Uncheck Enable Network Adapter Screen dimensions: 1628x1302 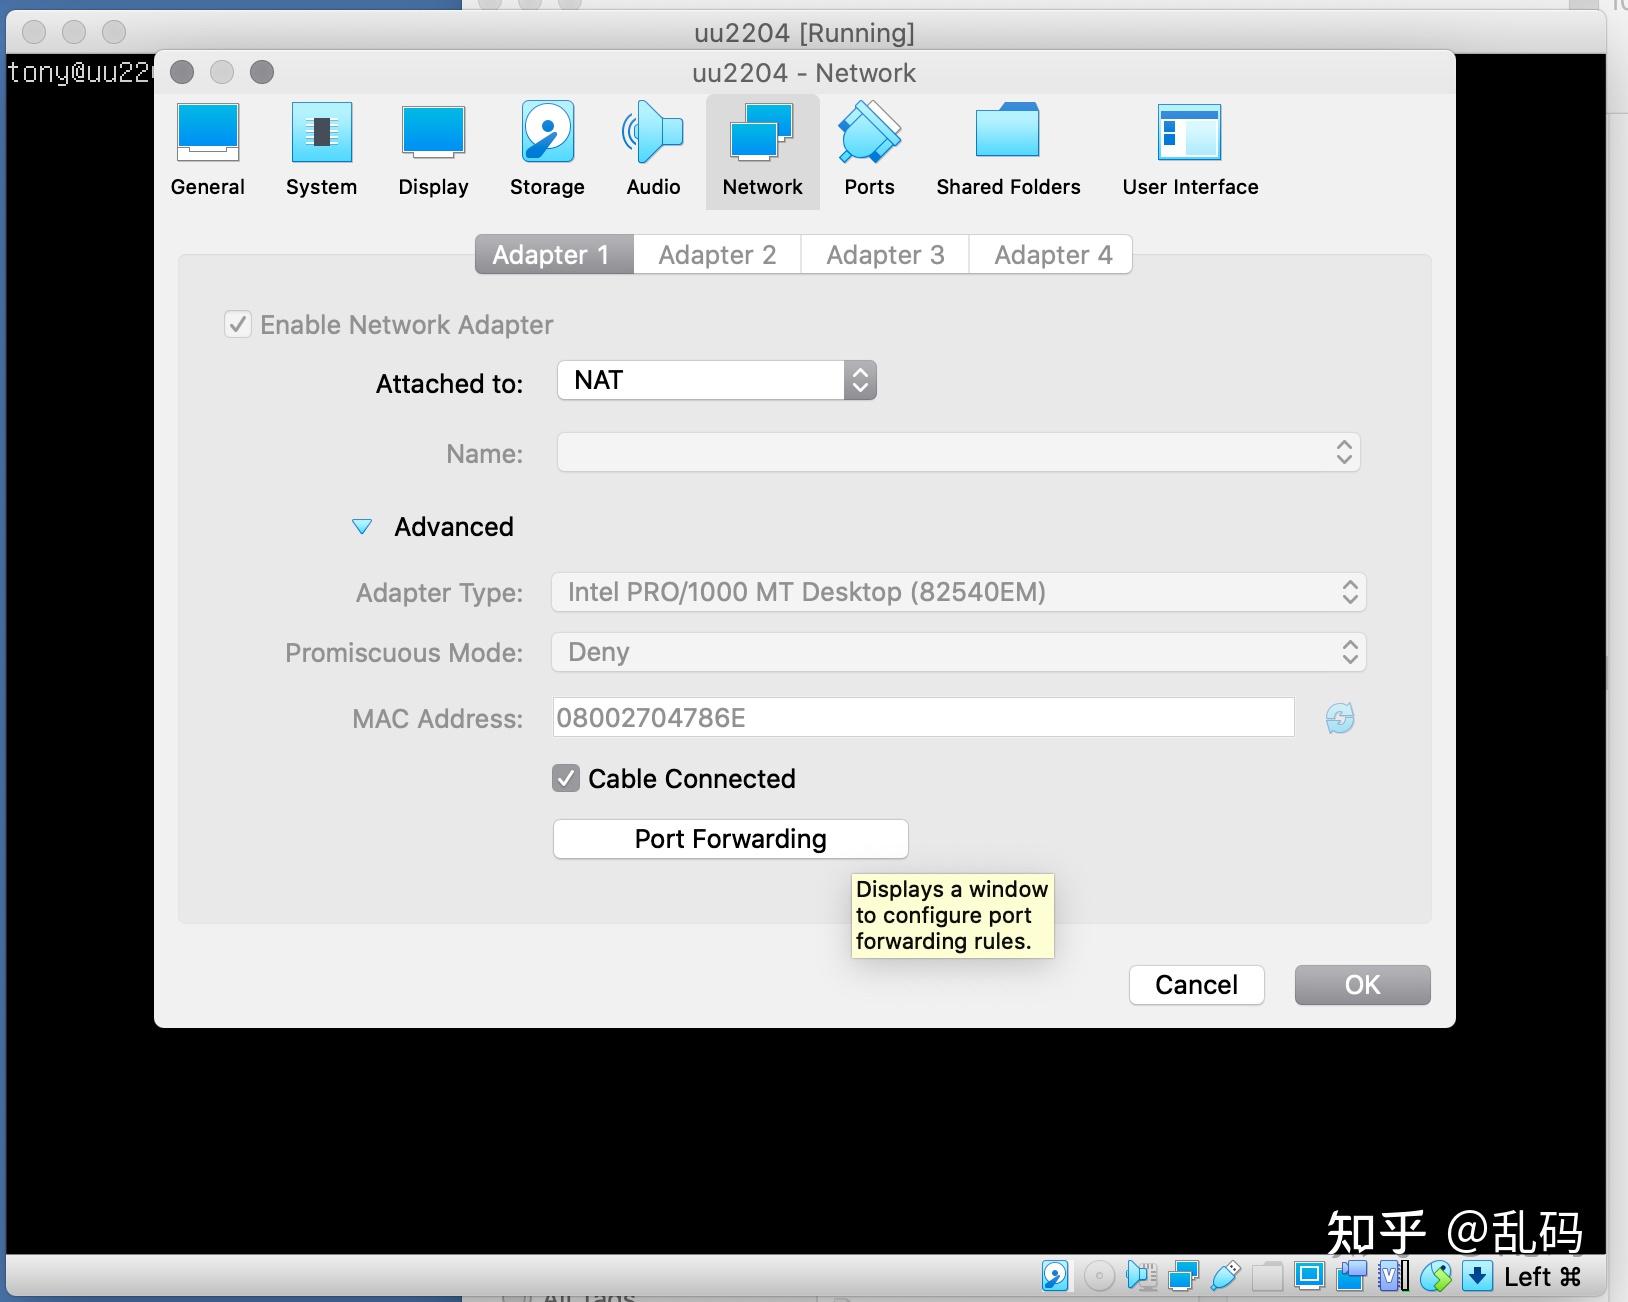[x=238, y=325]
